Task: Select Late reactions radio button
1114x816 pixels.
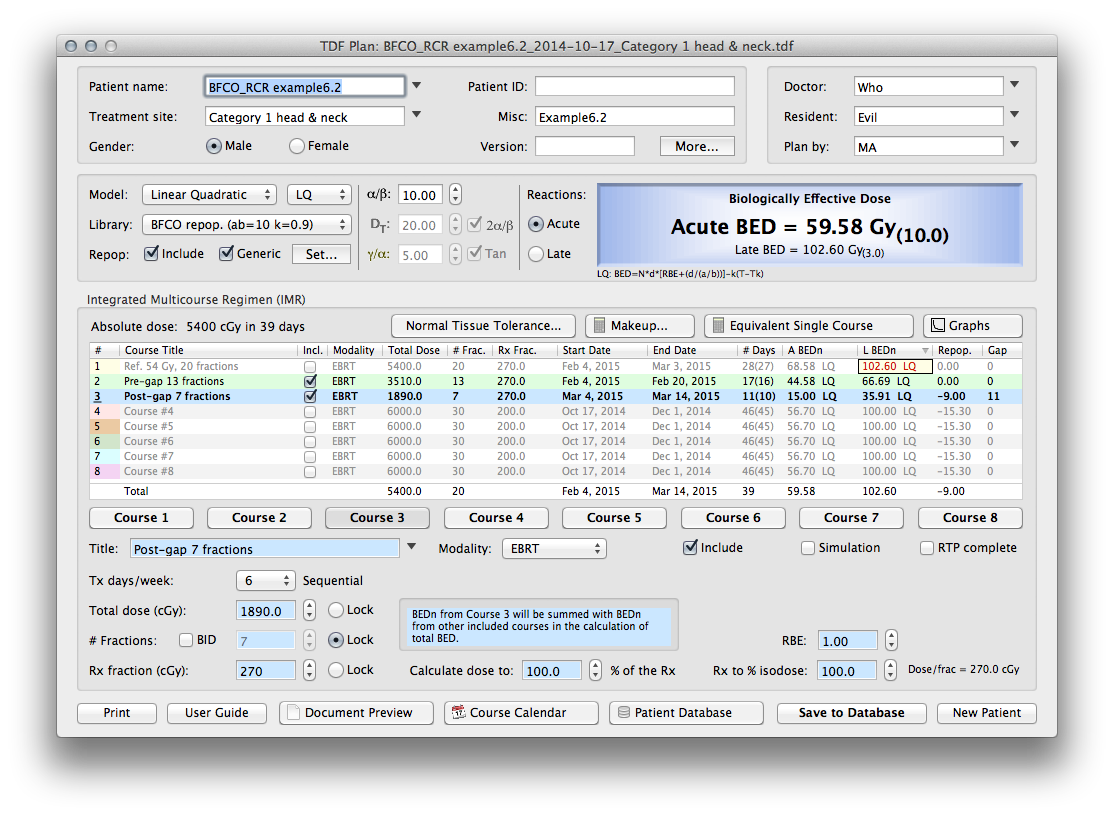Action: pos(536,254)
